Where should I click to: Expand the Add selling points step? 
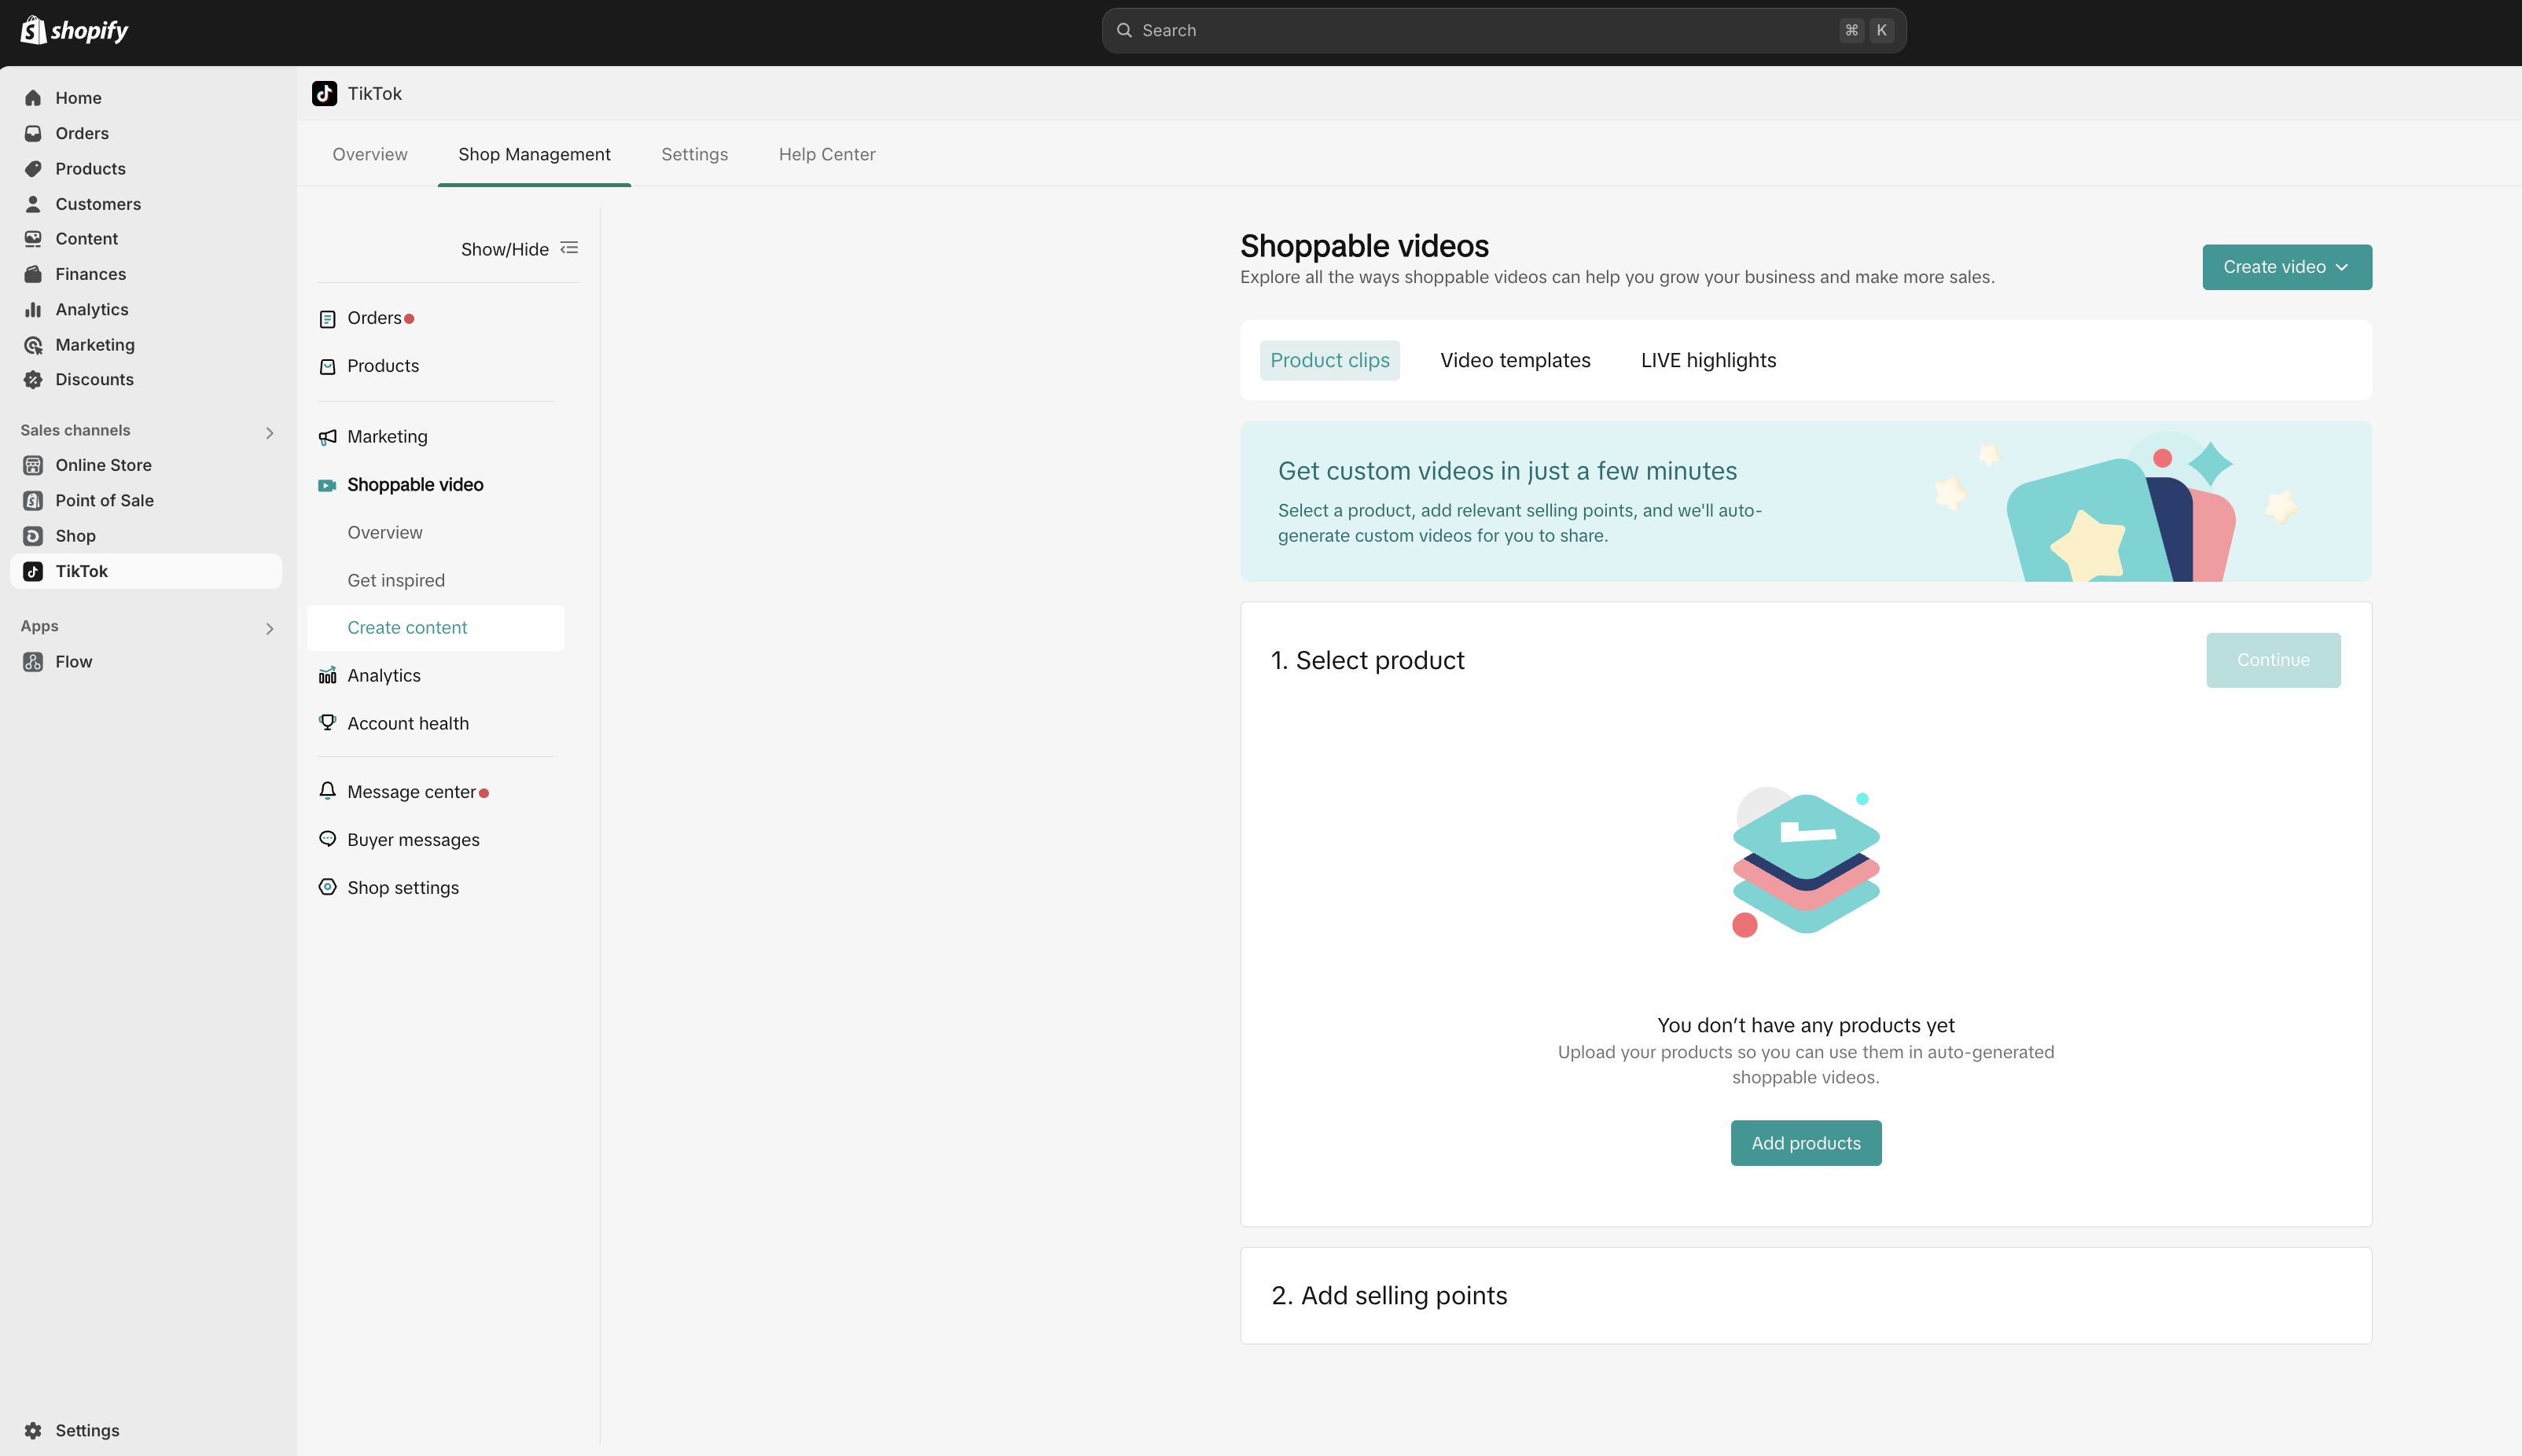(x=1389, y=1296)
